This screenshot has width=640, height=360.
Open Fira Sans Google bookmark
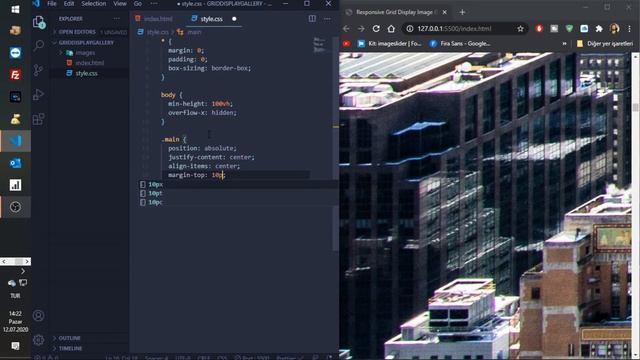point(460,44)
